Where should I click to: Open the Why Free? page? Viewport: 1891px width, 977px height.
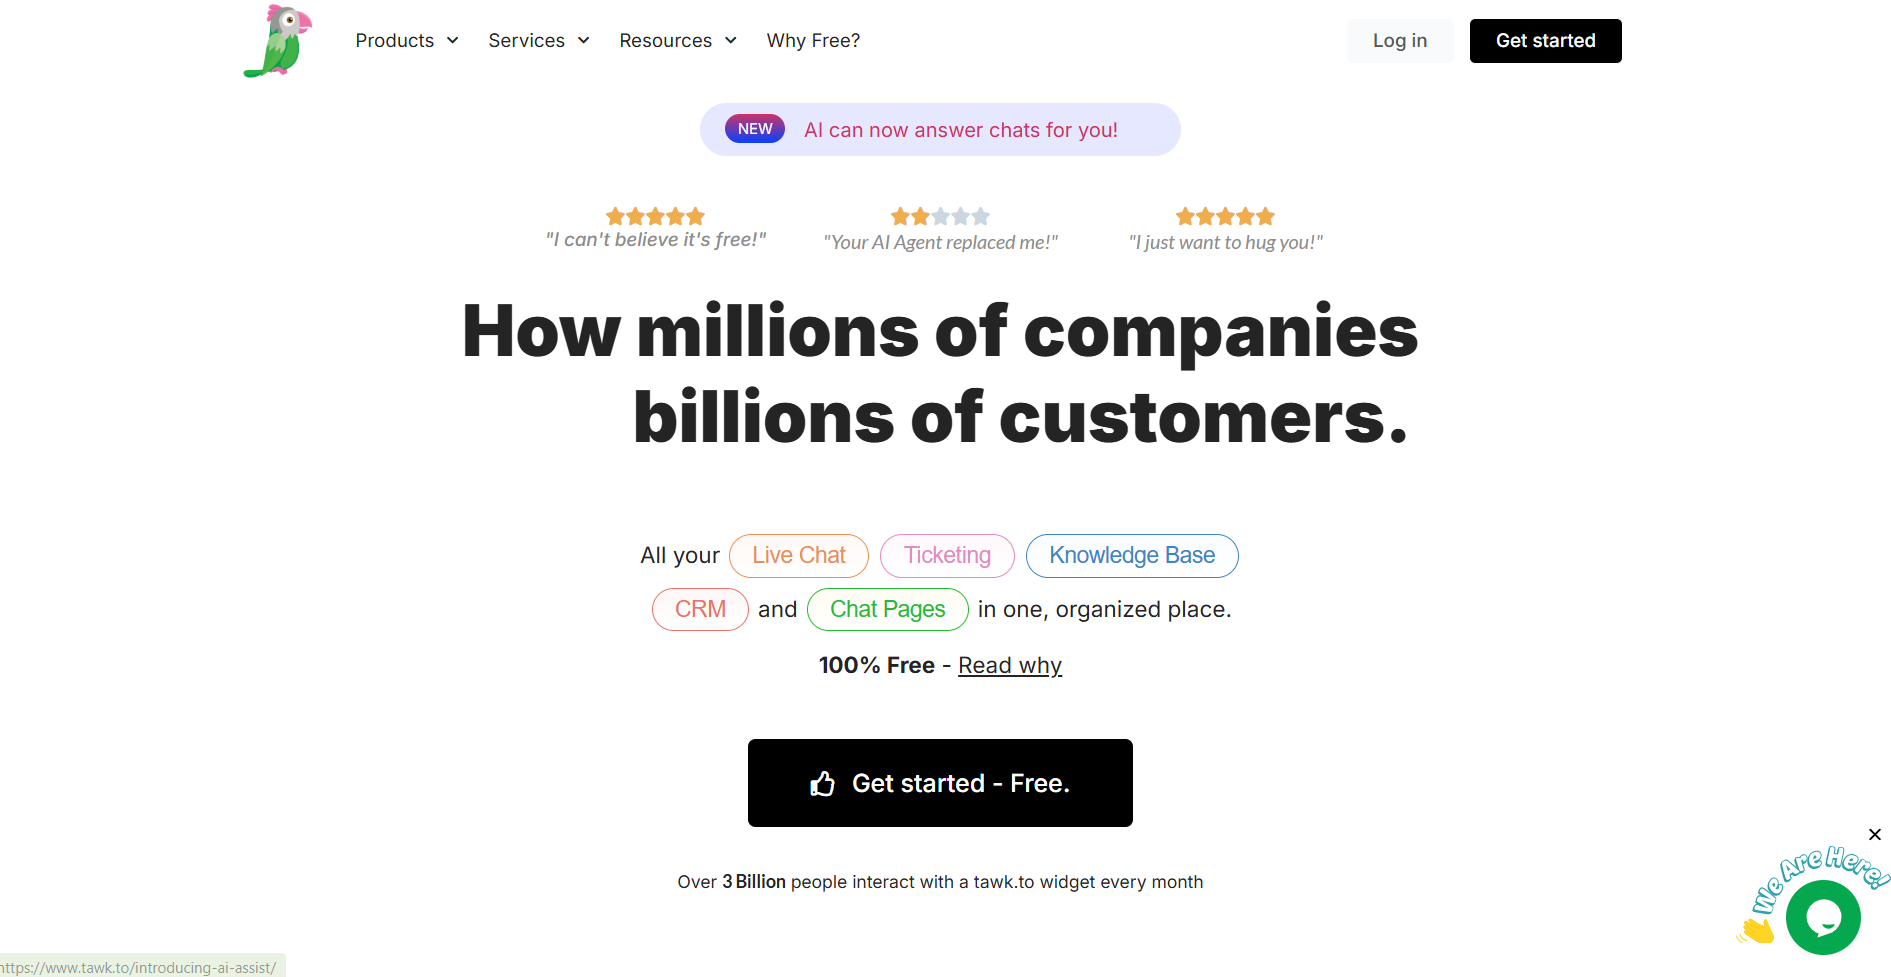[813, 41]
